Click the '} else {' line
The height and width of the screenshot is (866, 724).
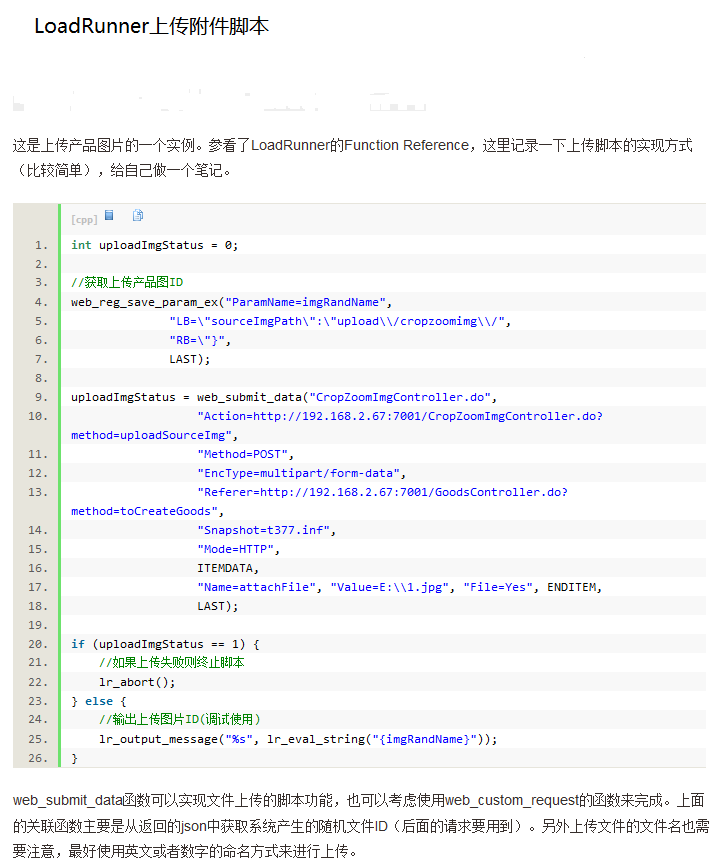pos(99,701)
